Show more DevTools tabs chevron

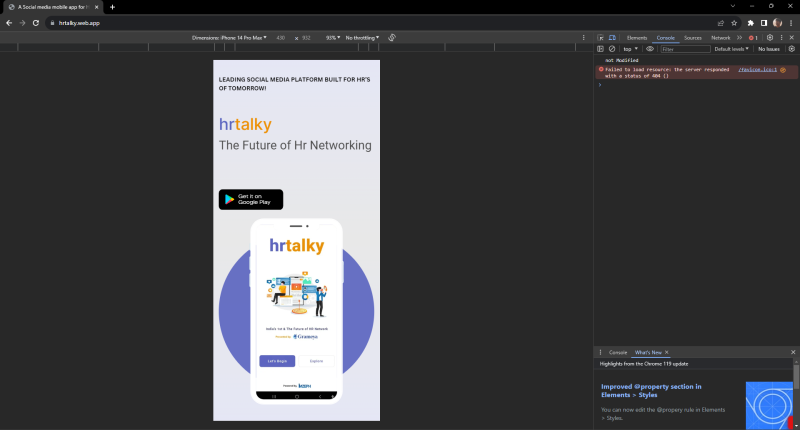click(739, 38)
